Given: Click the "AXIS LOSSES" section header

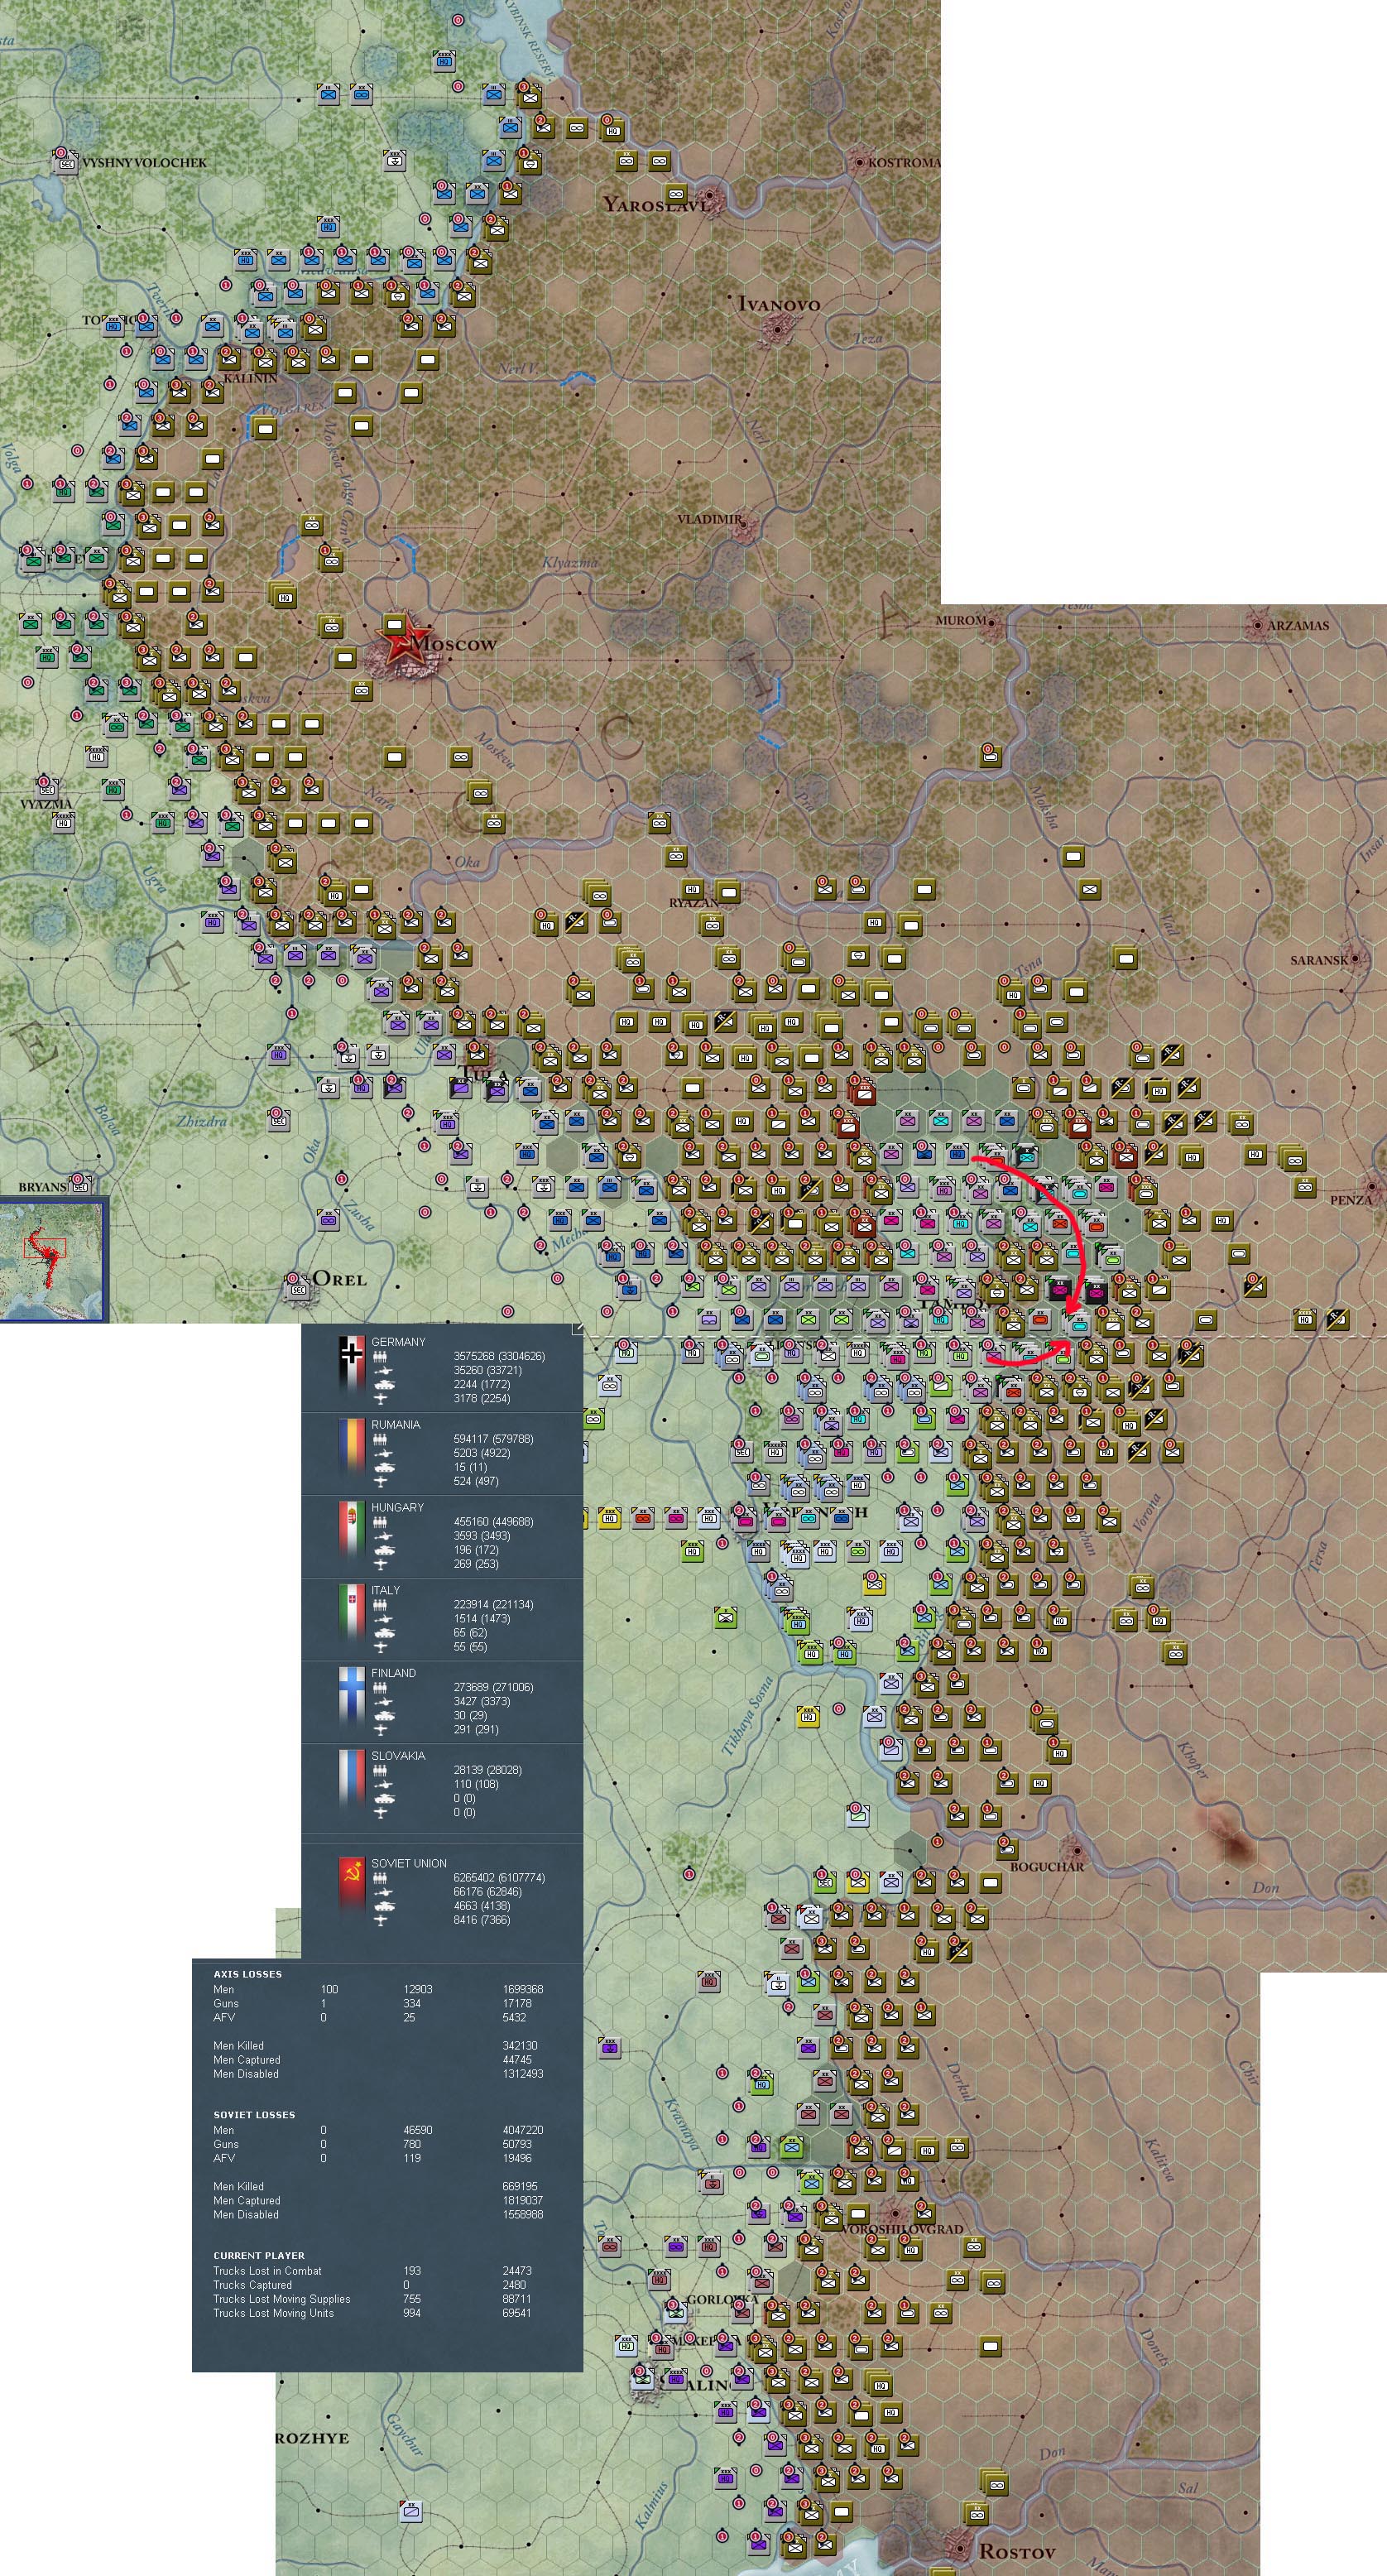Looking at the screenshot, I should click(248, 1975).
